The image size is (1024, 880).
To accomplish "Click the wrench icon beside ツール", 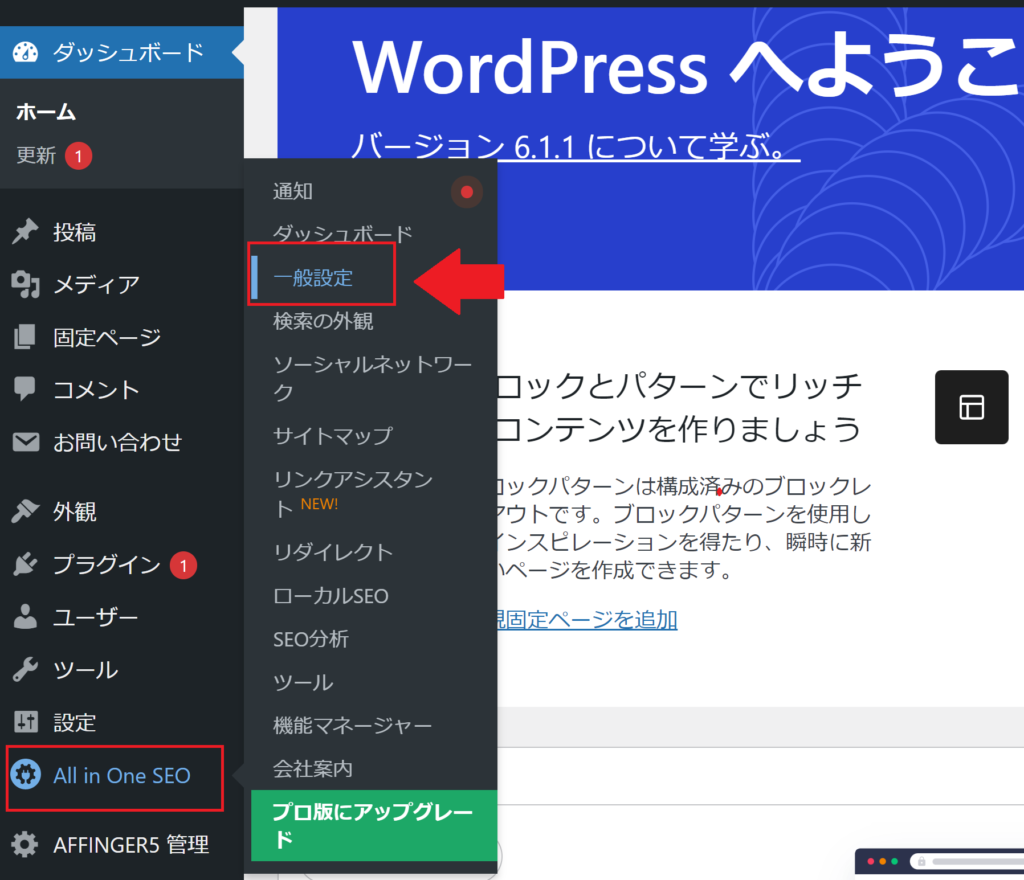I will click(25, 670).
